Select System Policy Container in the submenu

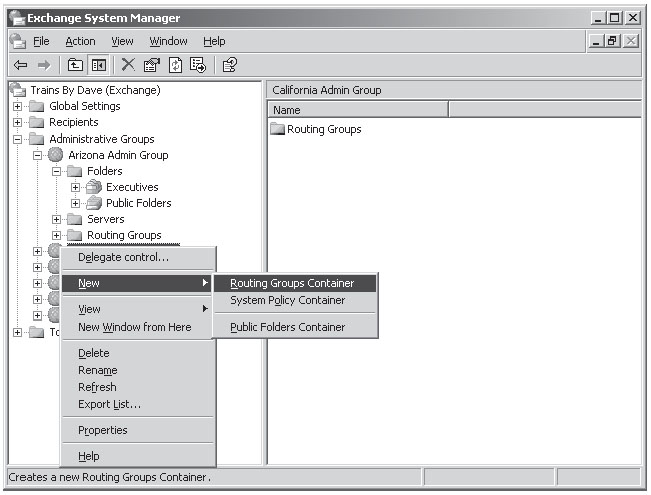pyautogui.click(x=295, y=300)
